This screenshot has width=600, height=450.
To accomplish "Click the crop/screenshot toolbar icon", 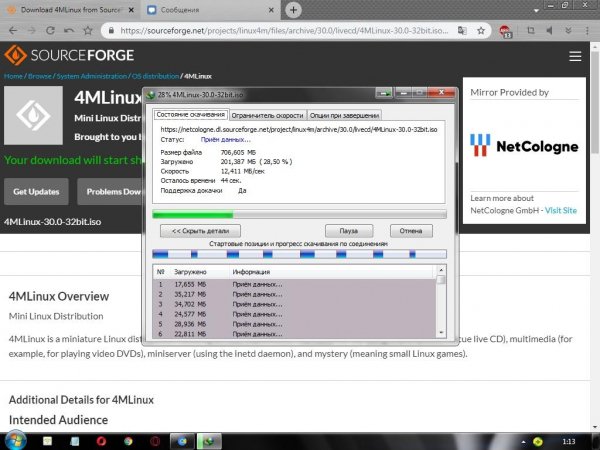I will 531,31.
